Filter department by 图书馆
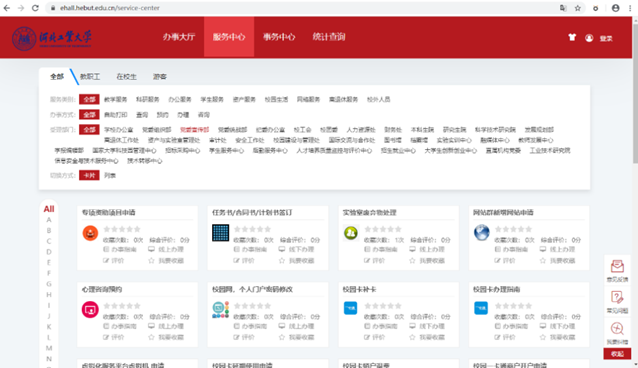Image resolution: width=638 pixels, height=368 pixels. [393, 140]
